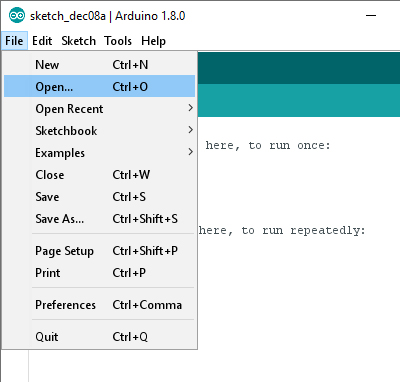Expand the Examples submenu arrow

[x=190, y=152]
